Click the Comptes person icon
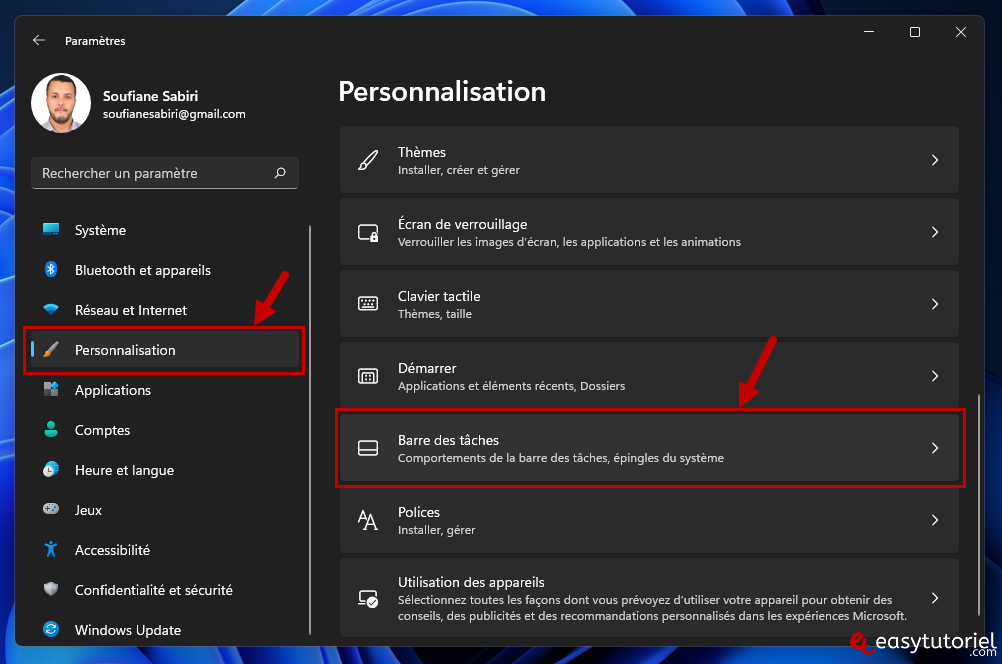The image size is (1002, 664). (x=51, y=429)
